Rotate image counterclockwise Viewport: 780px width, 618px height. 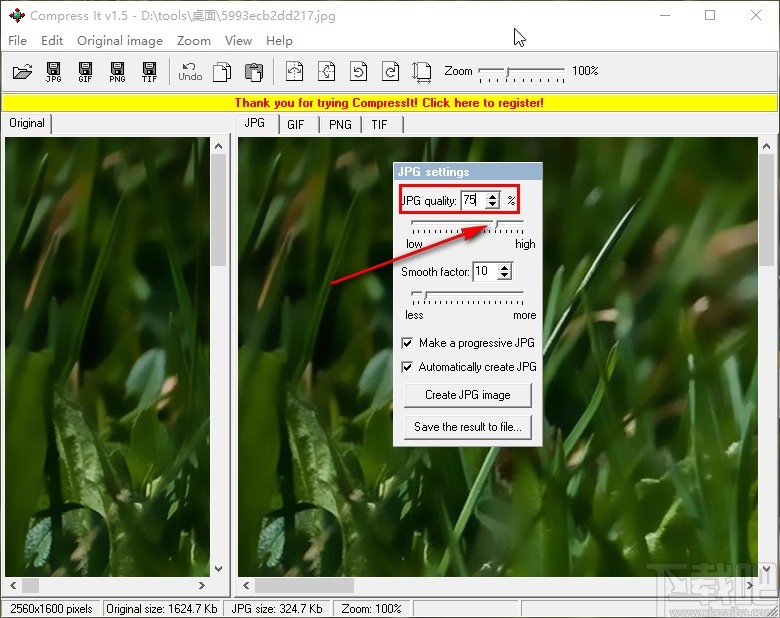click(x=358, y=72)
